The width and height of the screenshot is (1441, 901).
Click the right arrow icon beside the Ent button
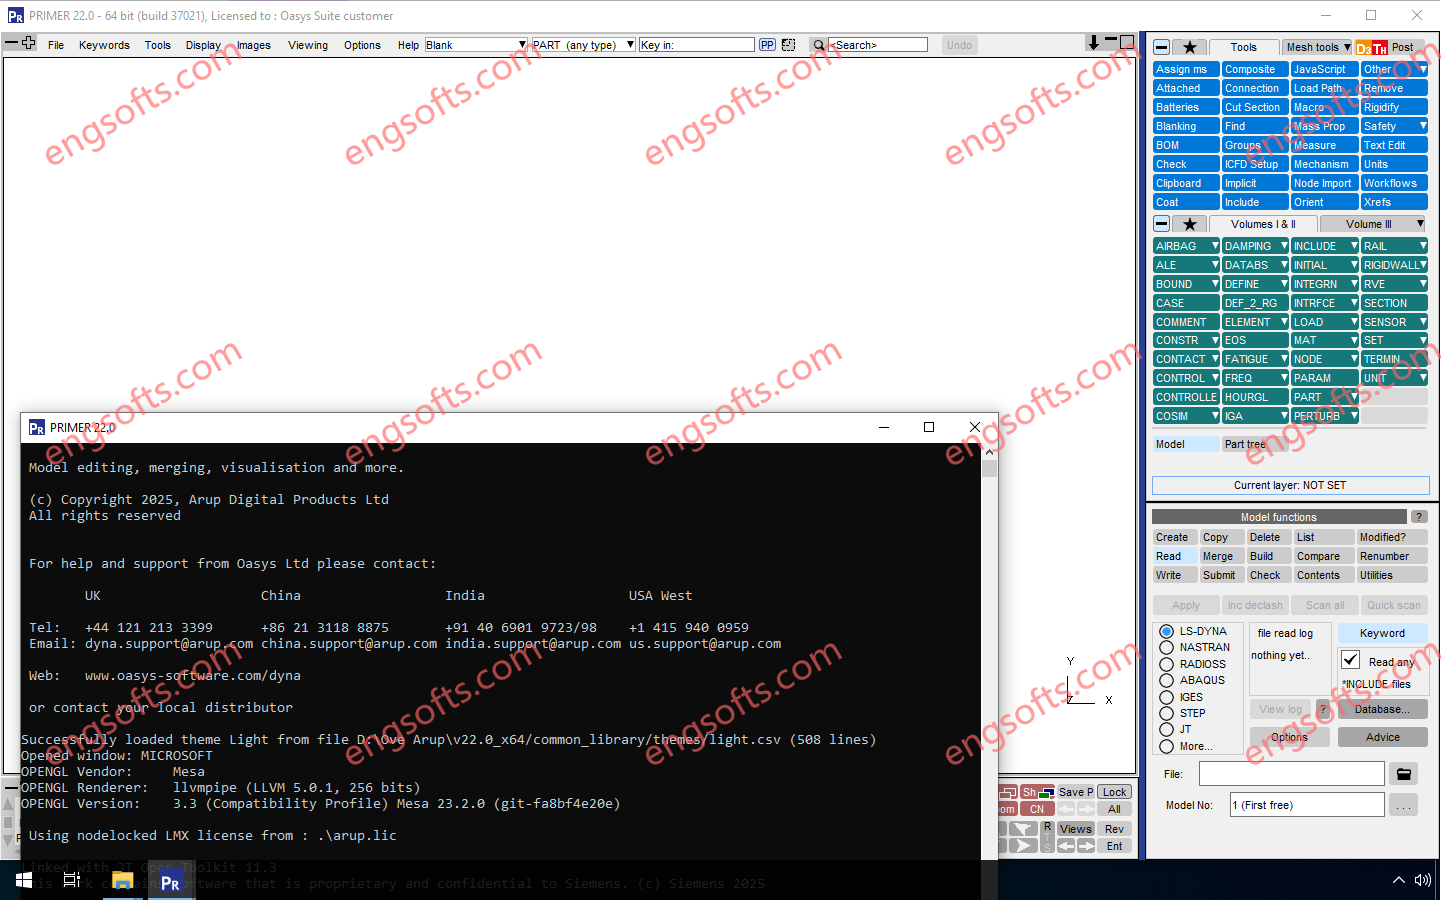pos(1085,846)
